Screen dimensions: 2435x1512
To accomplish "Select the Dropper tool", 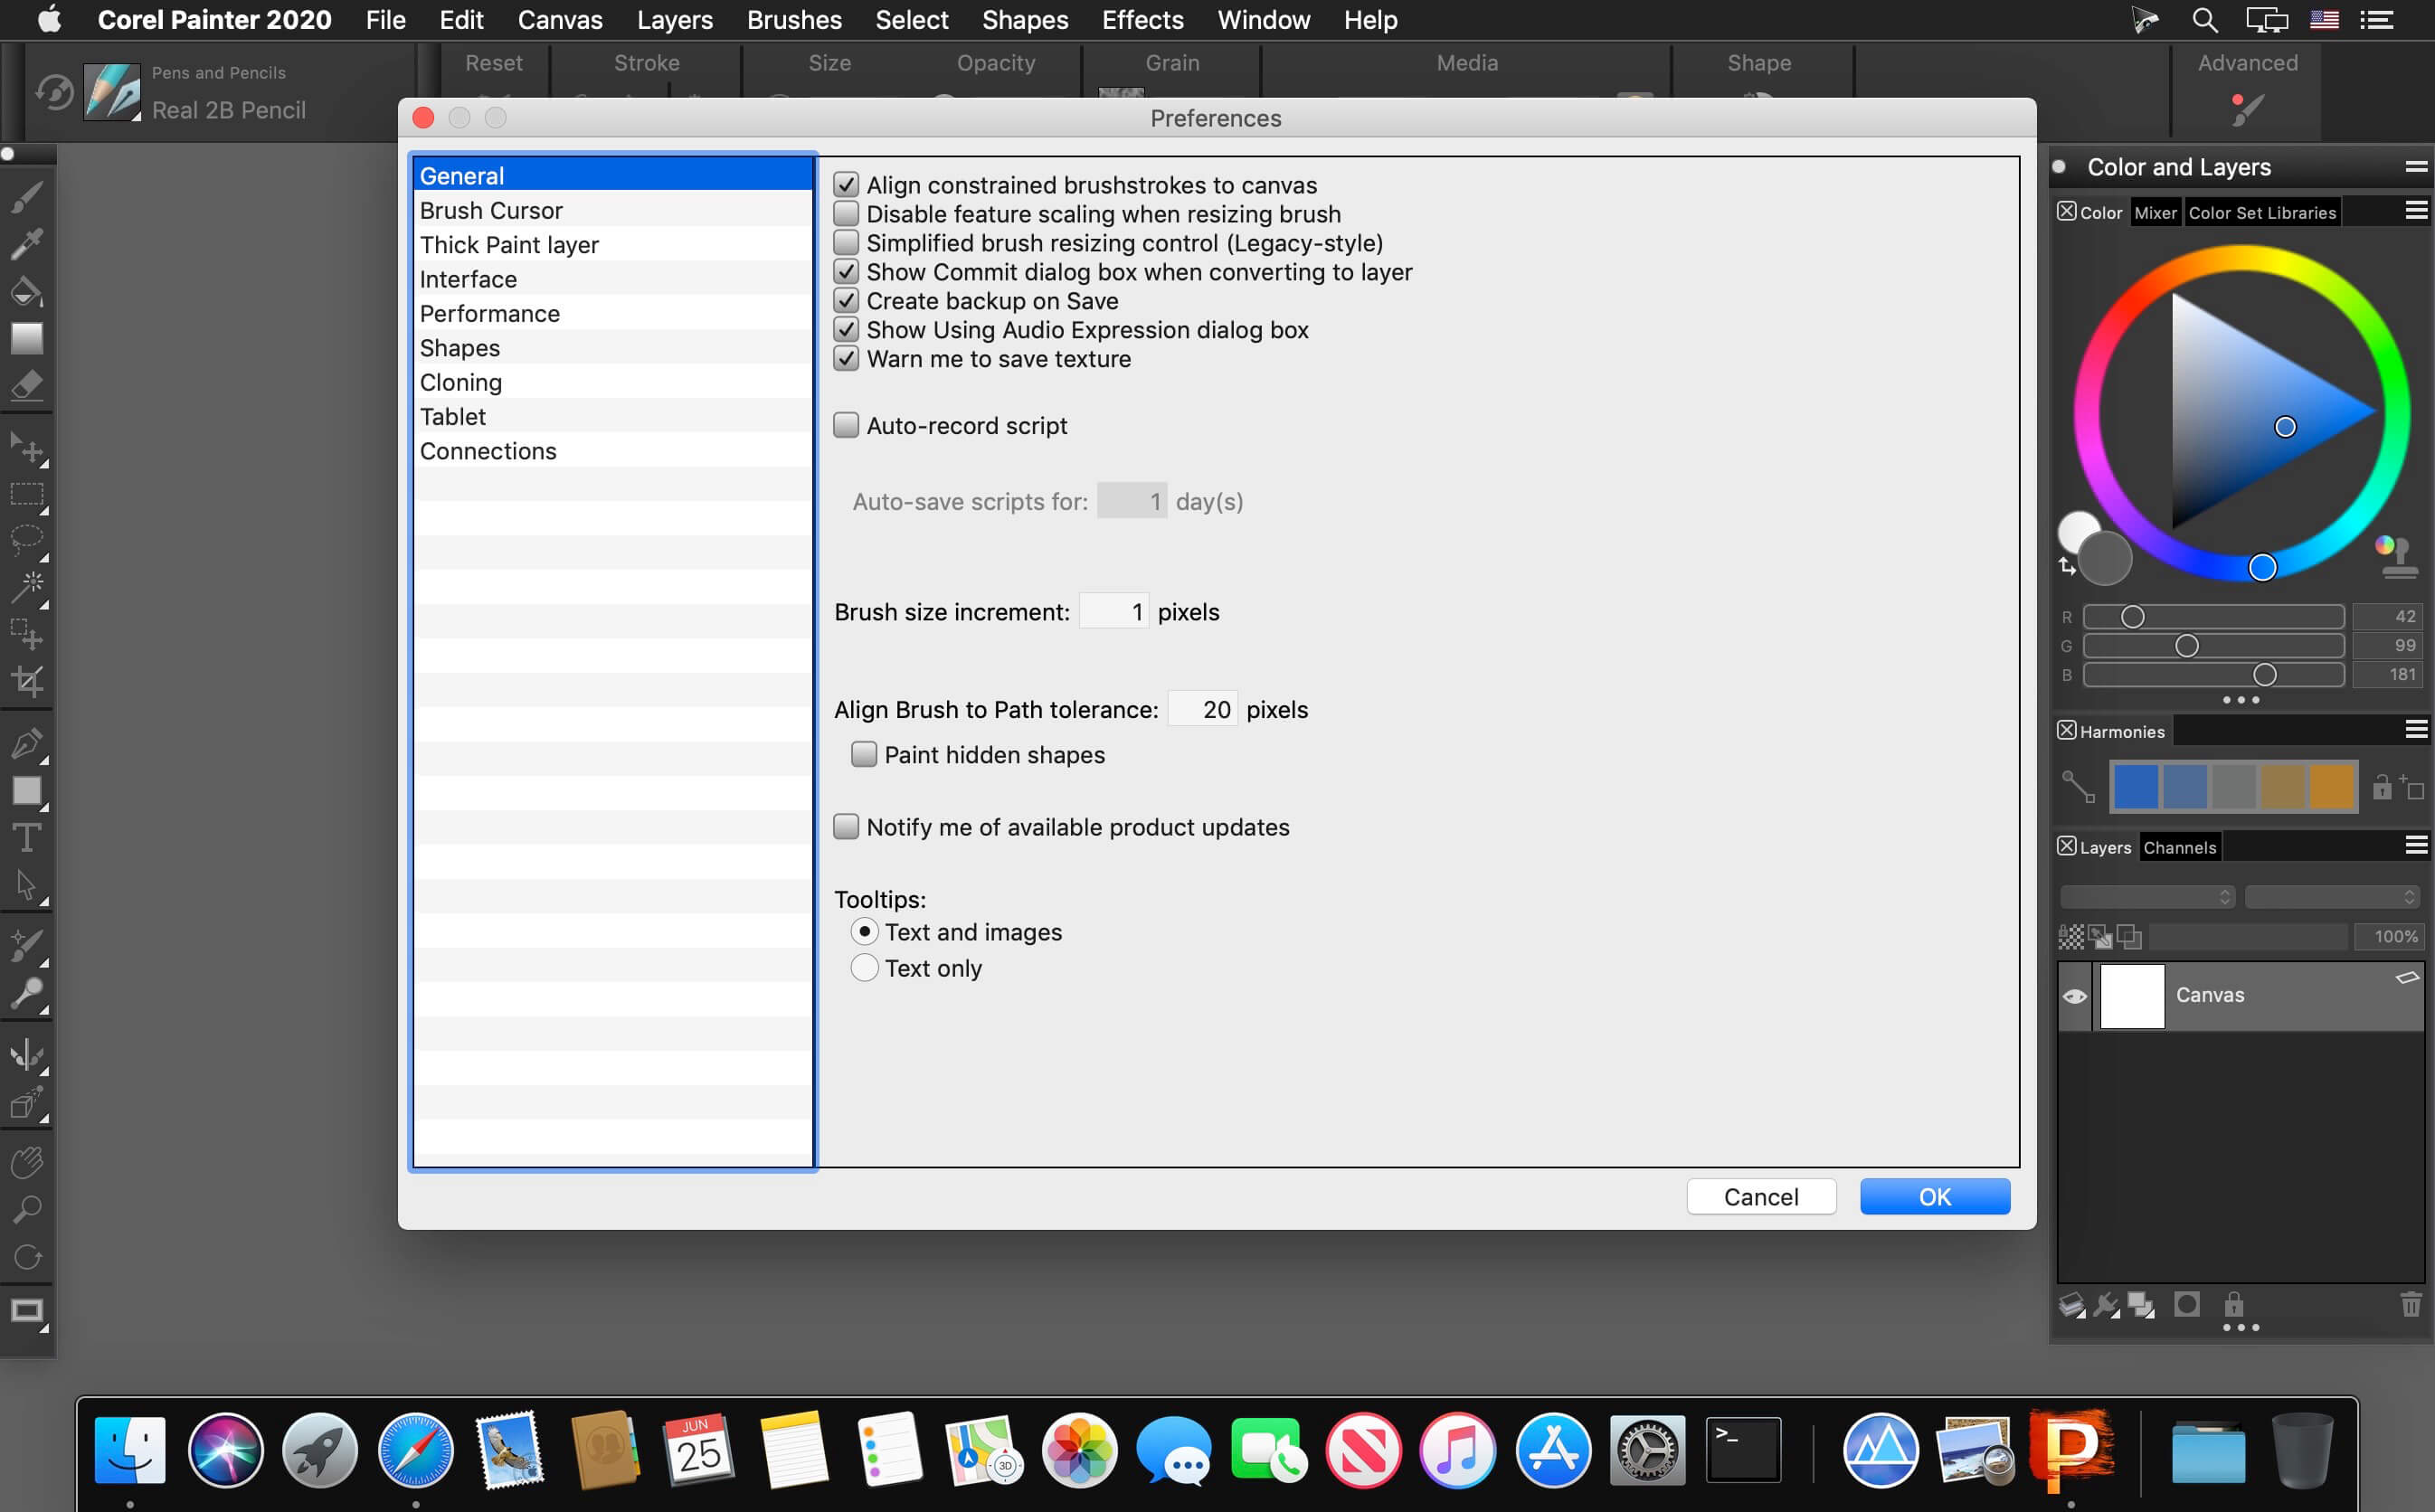I will tap(27, 244).
